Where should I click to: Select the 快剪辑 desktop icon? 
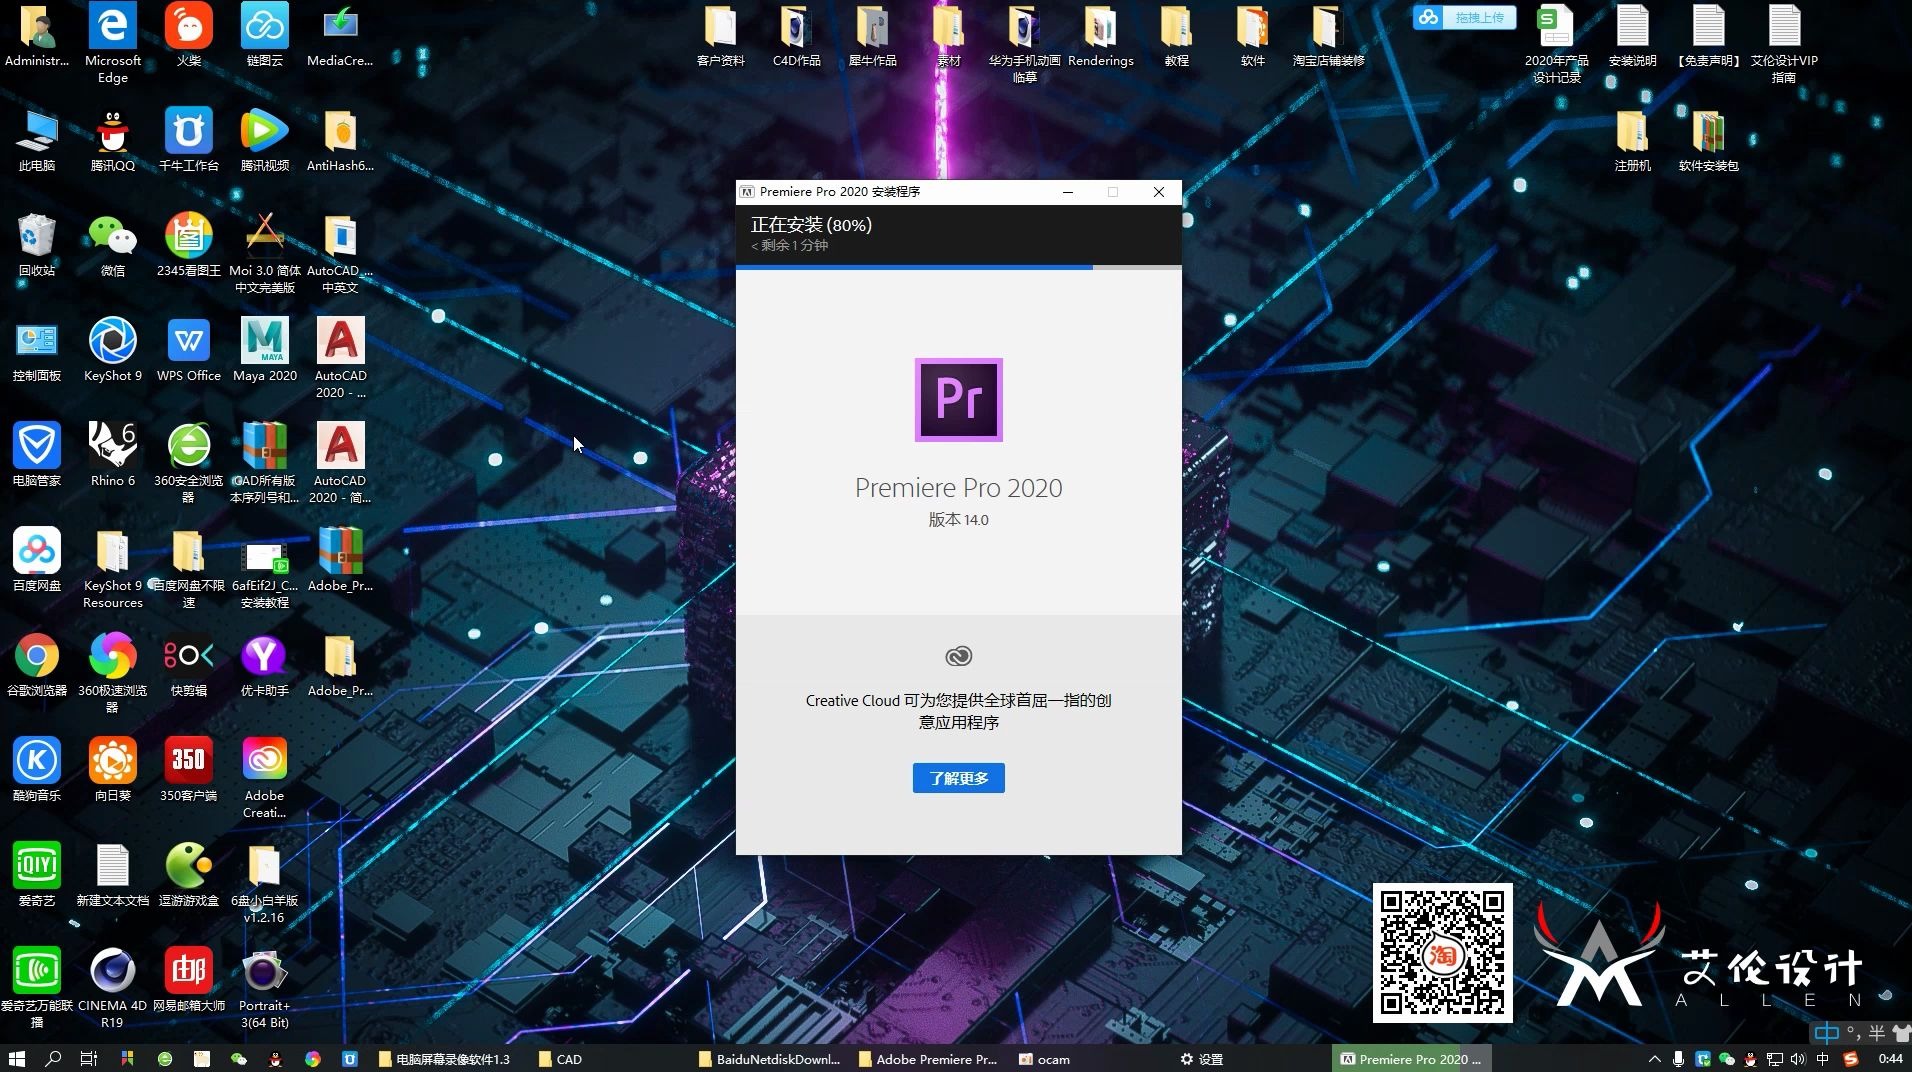click(189, 666)
